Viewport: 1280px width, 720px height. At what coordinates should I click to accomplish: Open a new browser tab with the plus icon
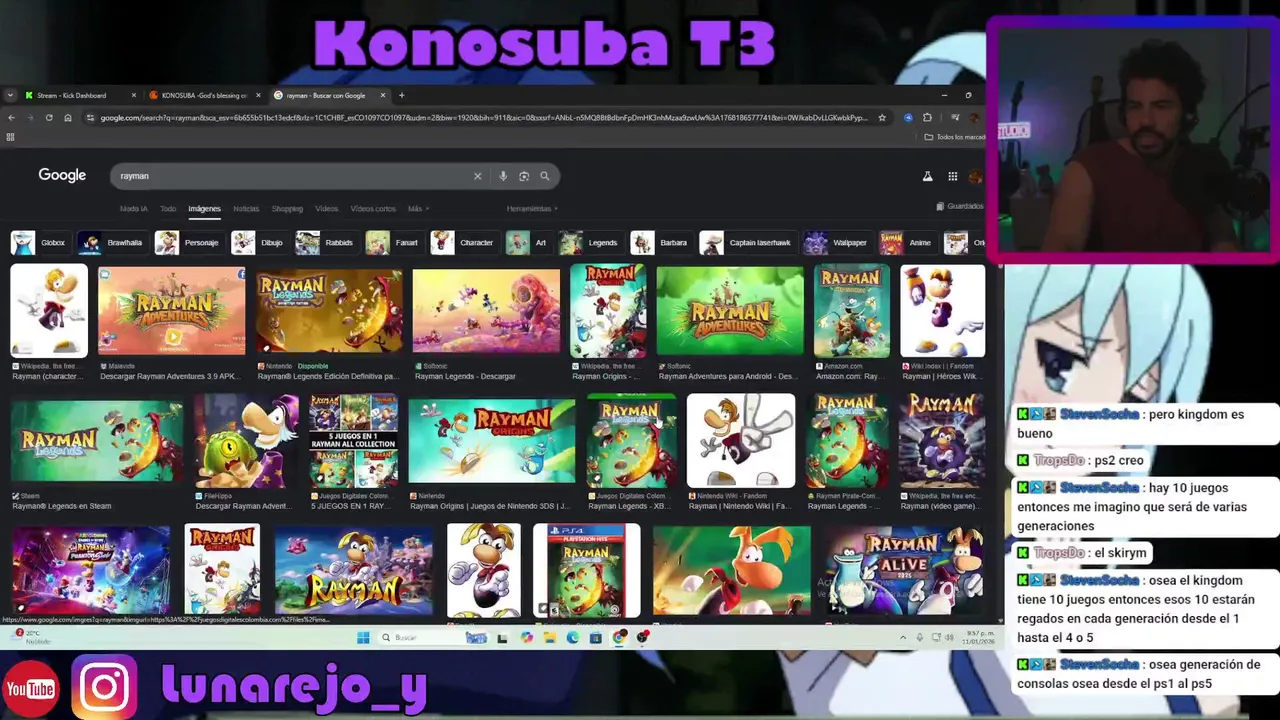coord(402,96)
